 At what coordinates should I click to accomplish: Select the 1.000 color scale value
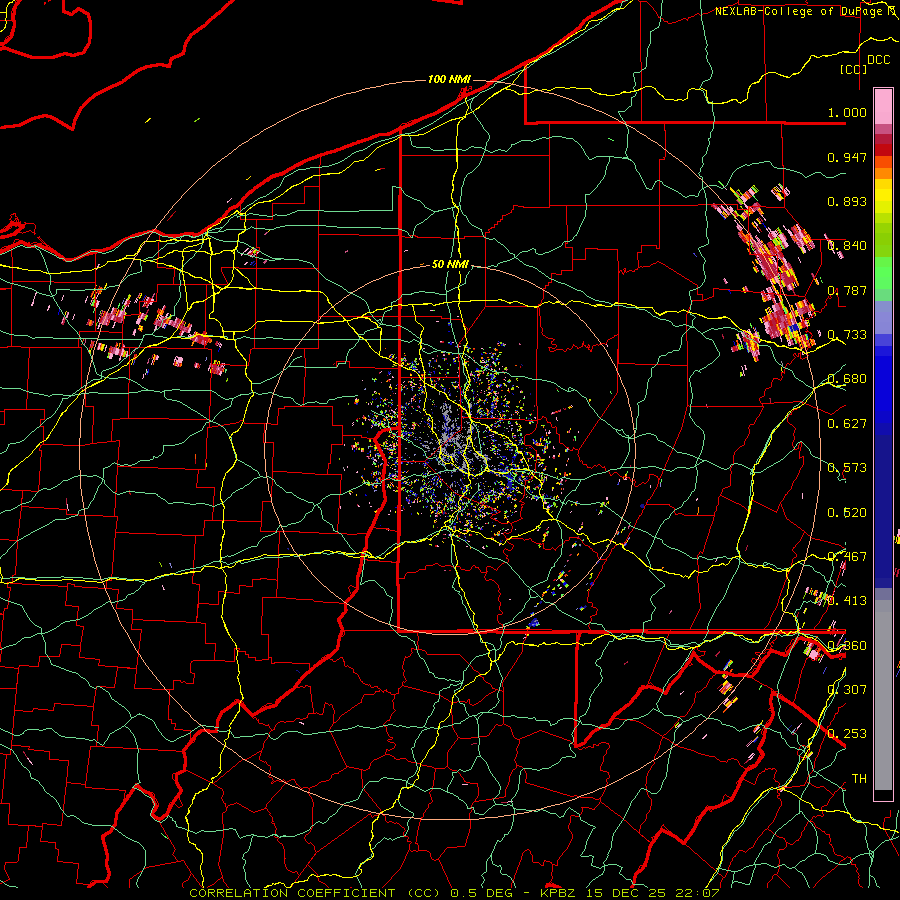[x=847, y=112]
